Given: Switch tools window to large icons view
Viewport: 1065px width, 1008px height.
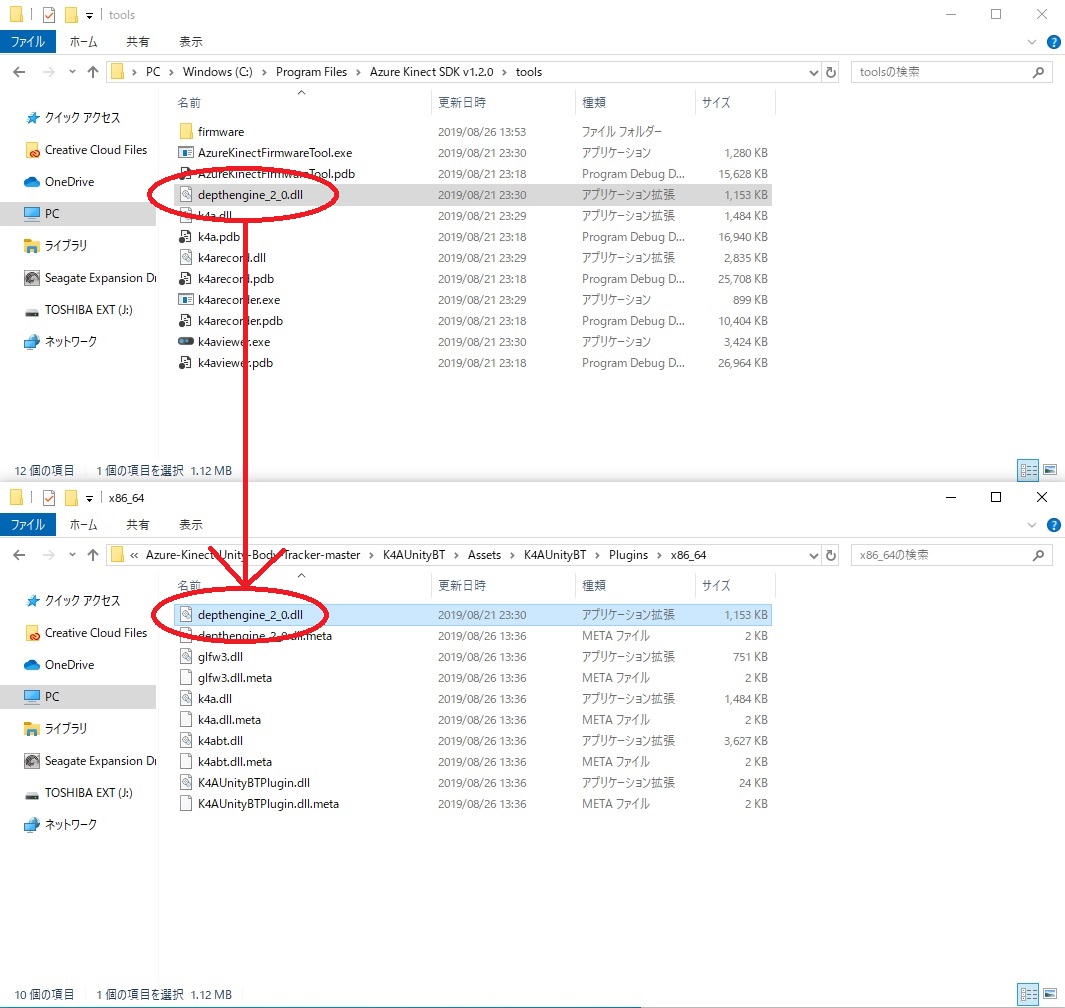Looking at the screenshot, I should (x=1050, y=470).
